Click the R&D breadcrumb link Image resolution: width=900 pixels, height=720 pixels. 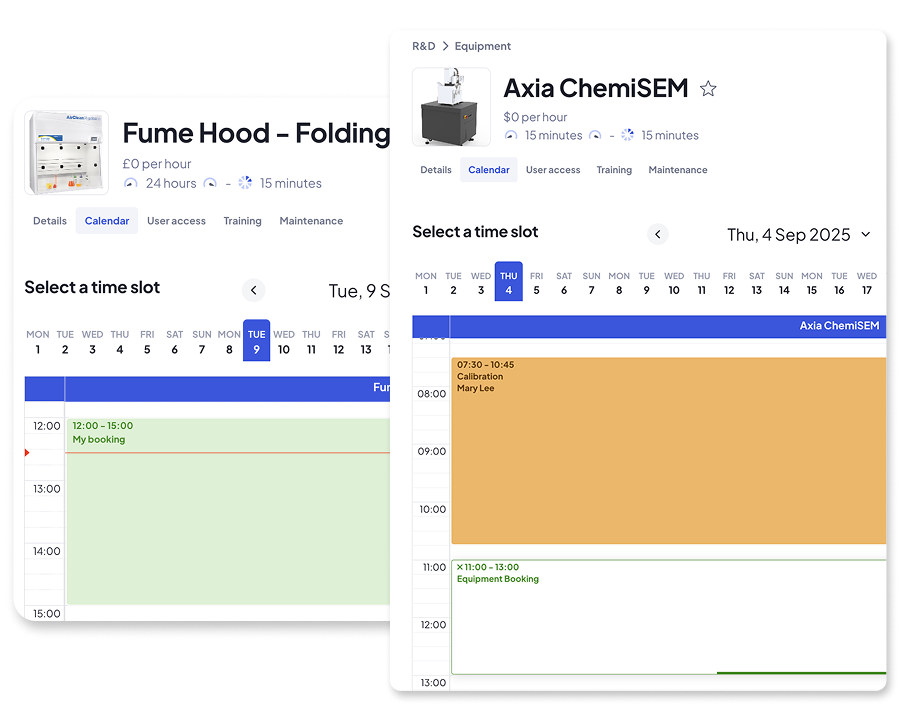coord(424,46)
